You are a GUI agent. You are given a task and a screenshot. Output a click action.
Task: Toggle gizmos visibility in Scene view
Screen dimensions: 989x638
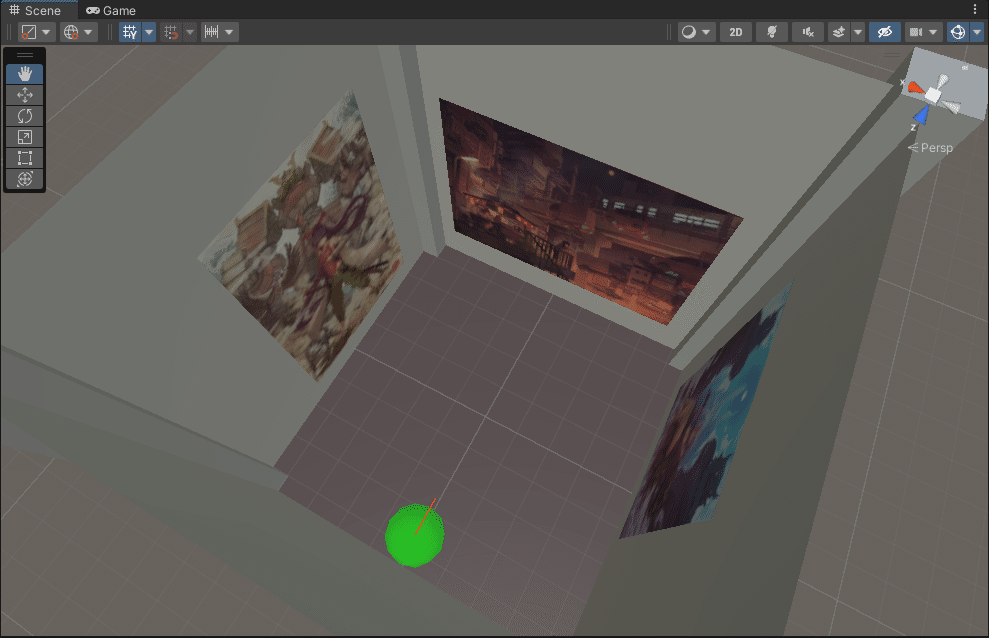[x=957, y=32]
